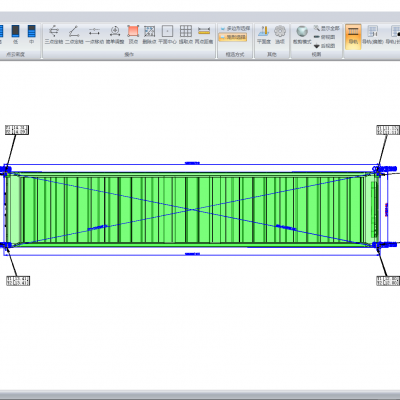Toggle the highlighted rectangle selection mode
The height and width of the screenshot is (400, 400).
click(x=233, y=37)
